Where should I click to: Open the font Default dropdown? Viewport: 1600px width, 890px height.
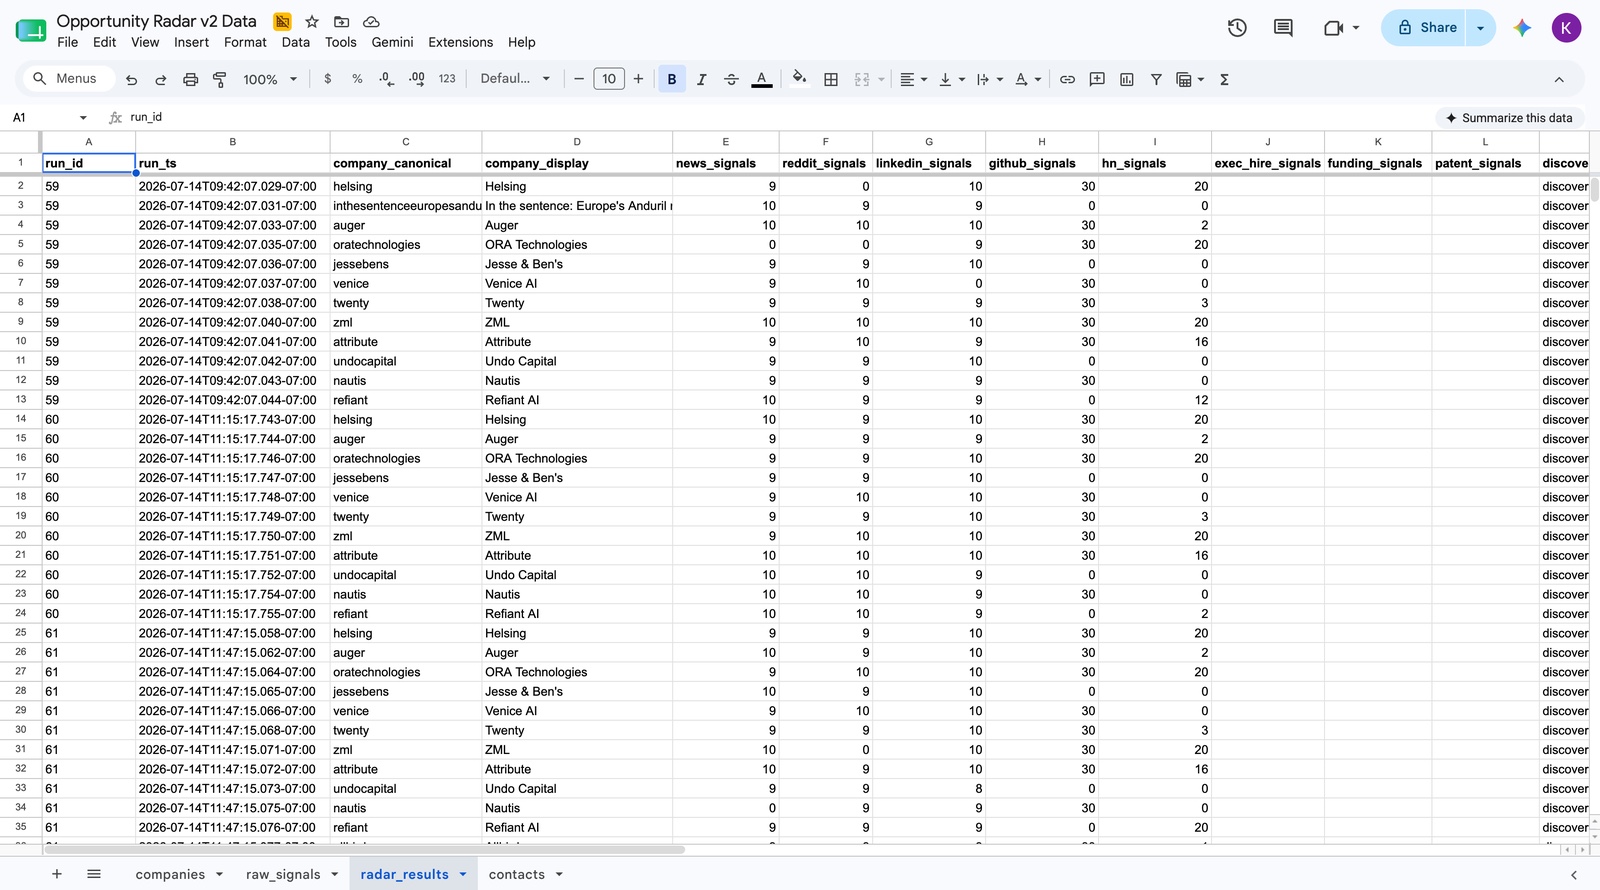coord(515,79)
